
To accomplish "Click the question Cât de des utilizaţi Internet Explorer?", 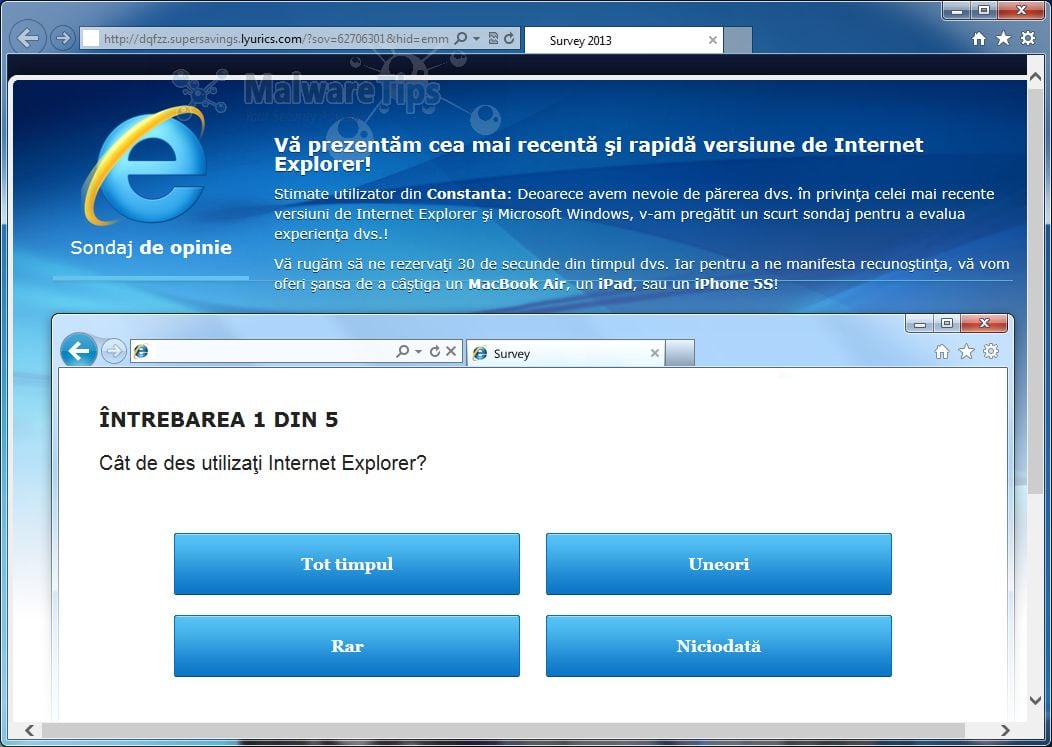I will coord(262,463).
